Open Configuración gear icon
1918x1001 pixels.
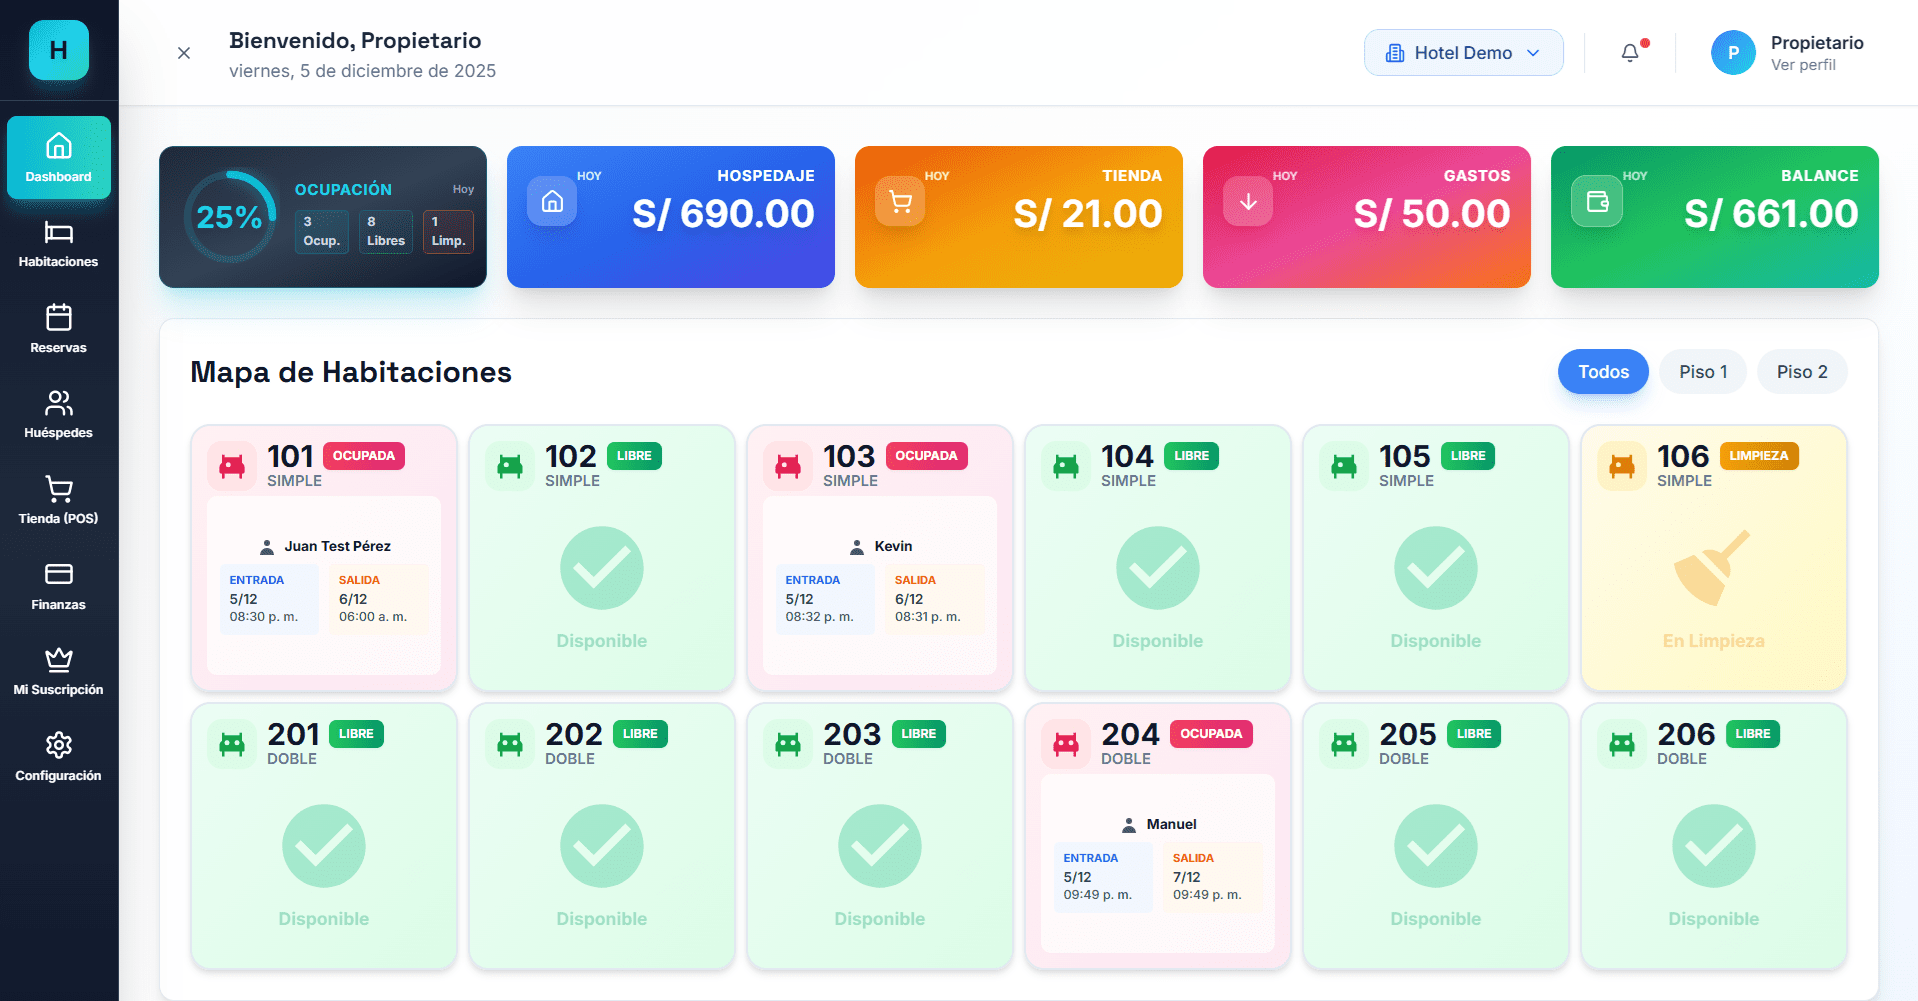[58, 746]
